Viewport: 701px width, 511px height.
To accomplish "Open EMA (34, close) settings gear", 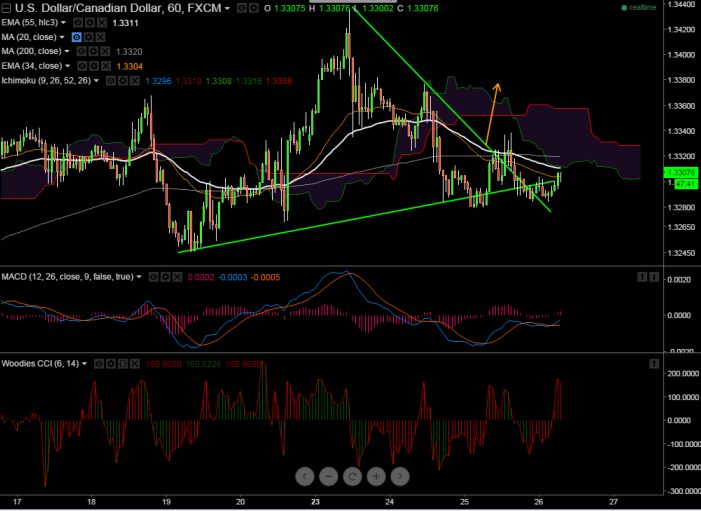I will pyautogui.click(x=94, y=66).
